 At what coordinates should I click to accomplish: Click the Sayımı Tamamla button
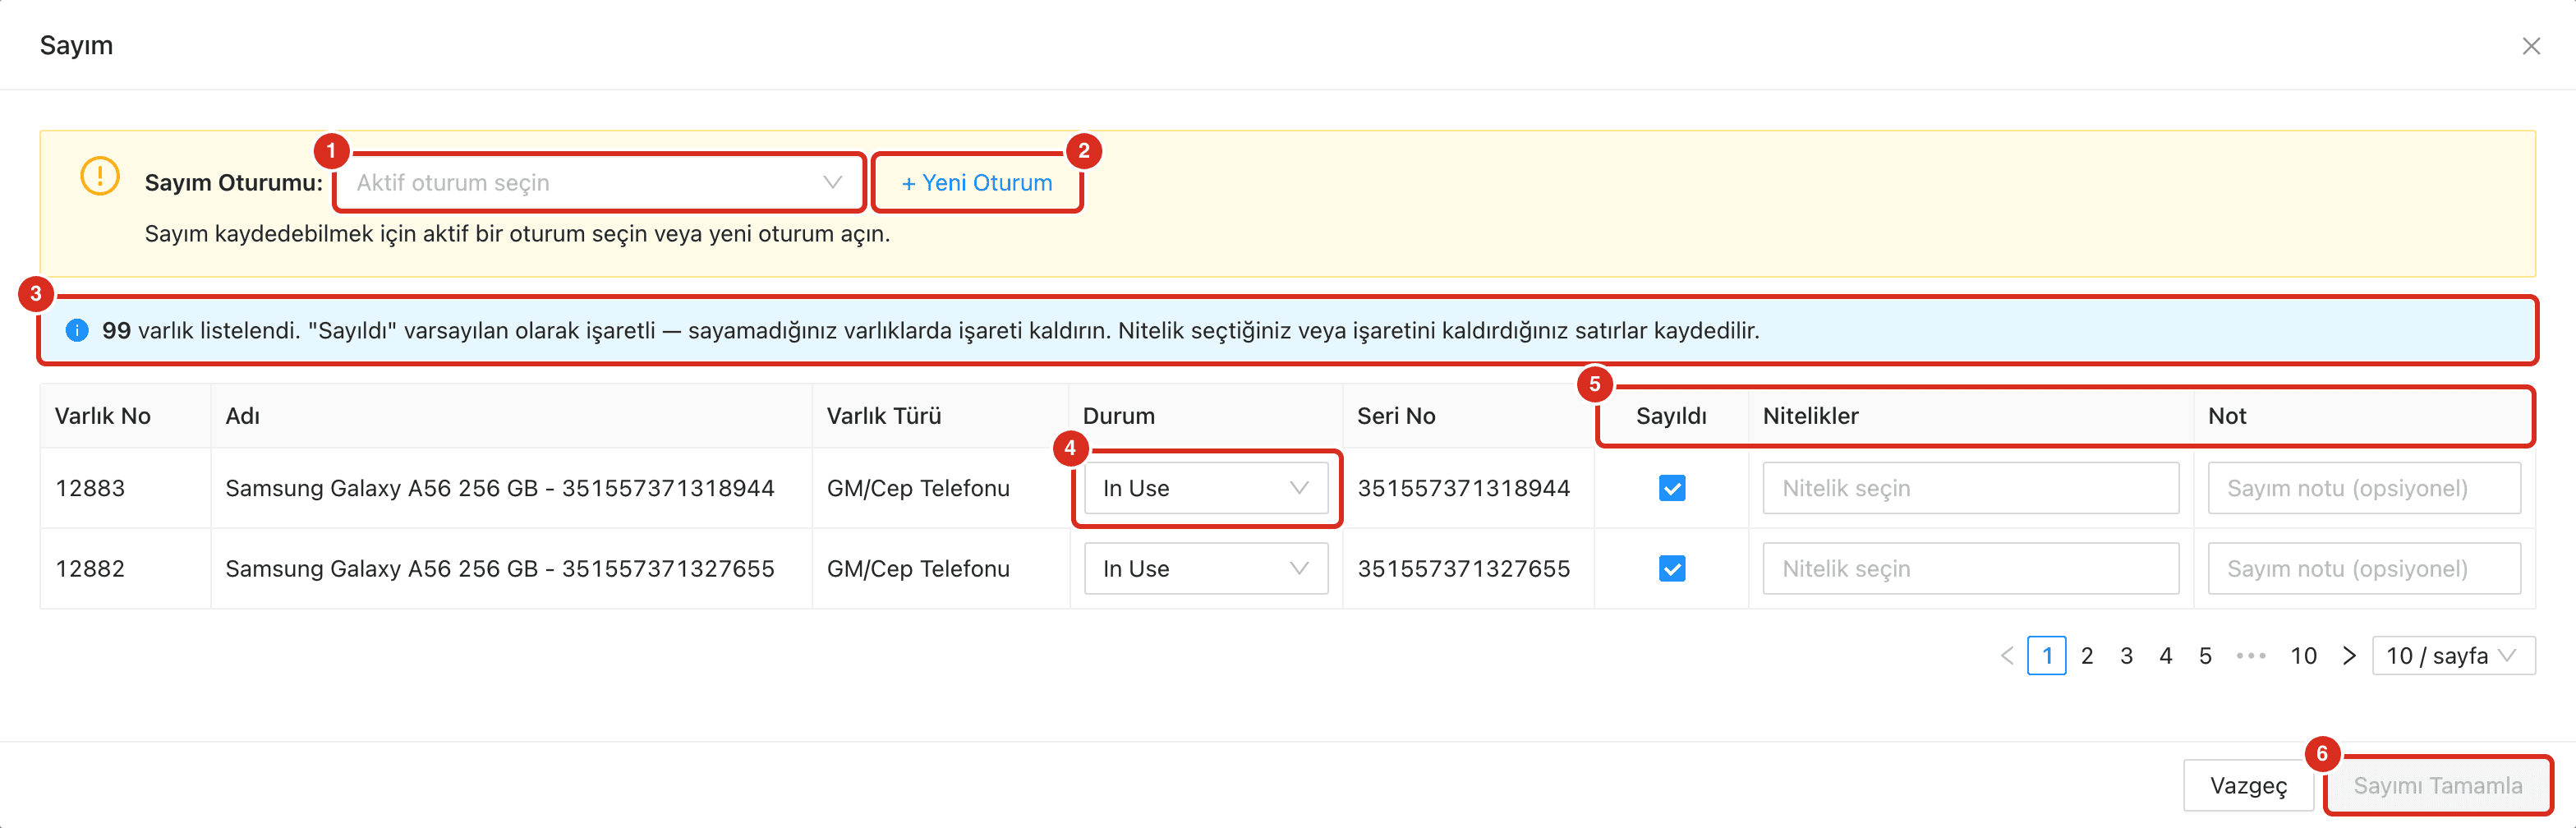[x=2437, y=785]
